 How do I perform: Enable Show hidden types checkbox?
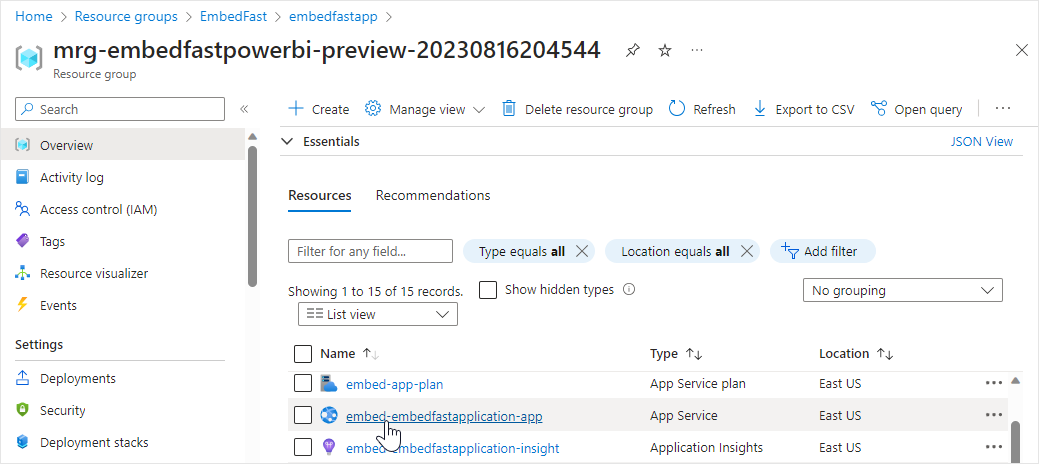[x=488, y=290]
